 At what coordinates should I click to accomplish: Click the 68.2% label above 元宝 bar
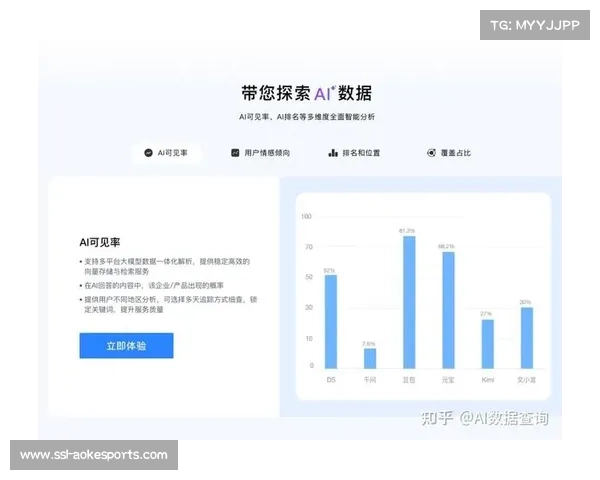pyautogui.click(x=446, y=246)
